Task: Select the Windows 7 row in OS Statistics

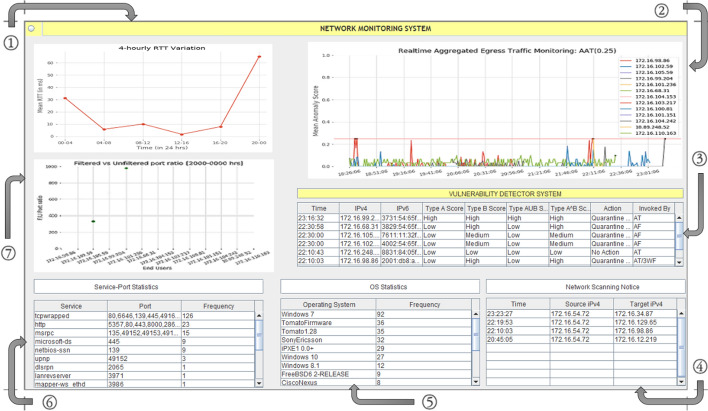Action: (376, 314)
